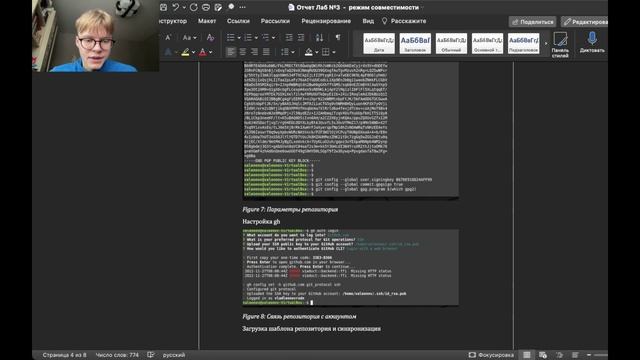Screen dimensions: 640x360
Task: Click Число слов: 774 in status bar
Action: pos(117,355)
